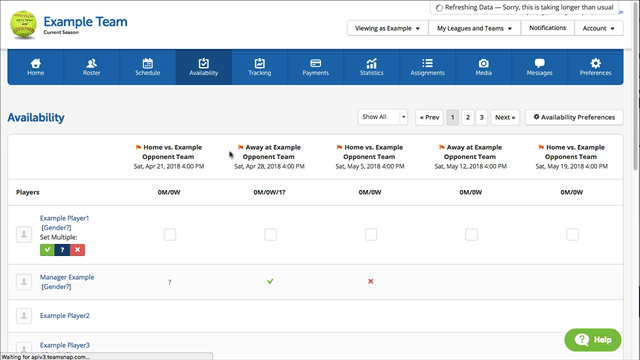Set multiple to maybe question mark

pos(62,250)
